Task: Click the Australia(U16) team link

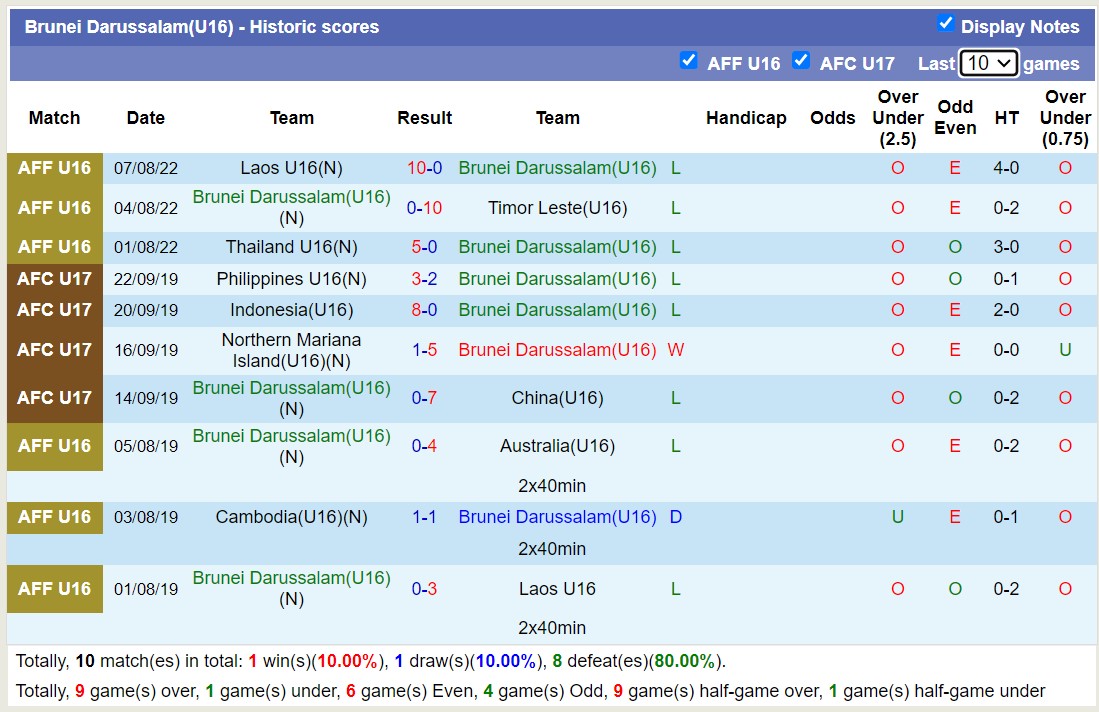Action: [557, 446]
